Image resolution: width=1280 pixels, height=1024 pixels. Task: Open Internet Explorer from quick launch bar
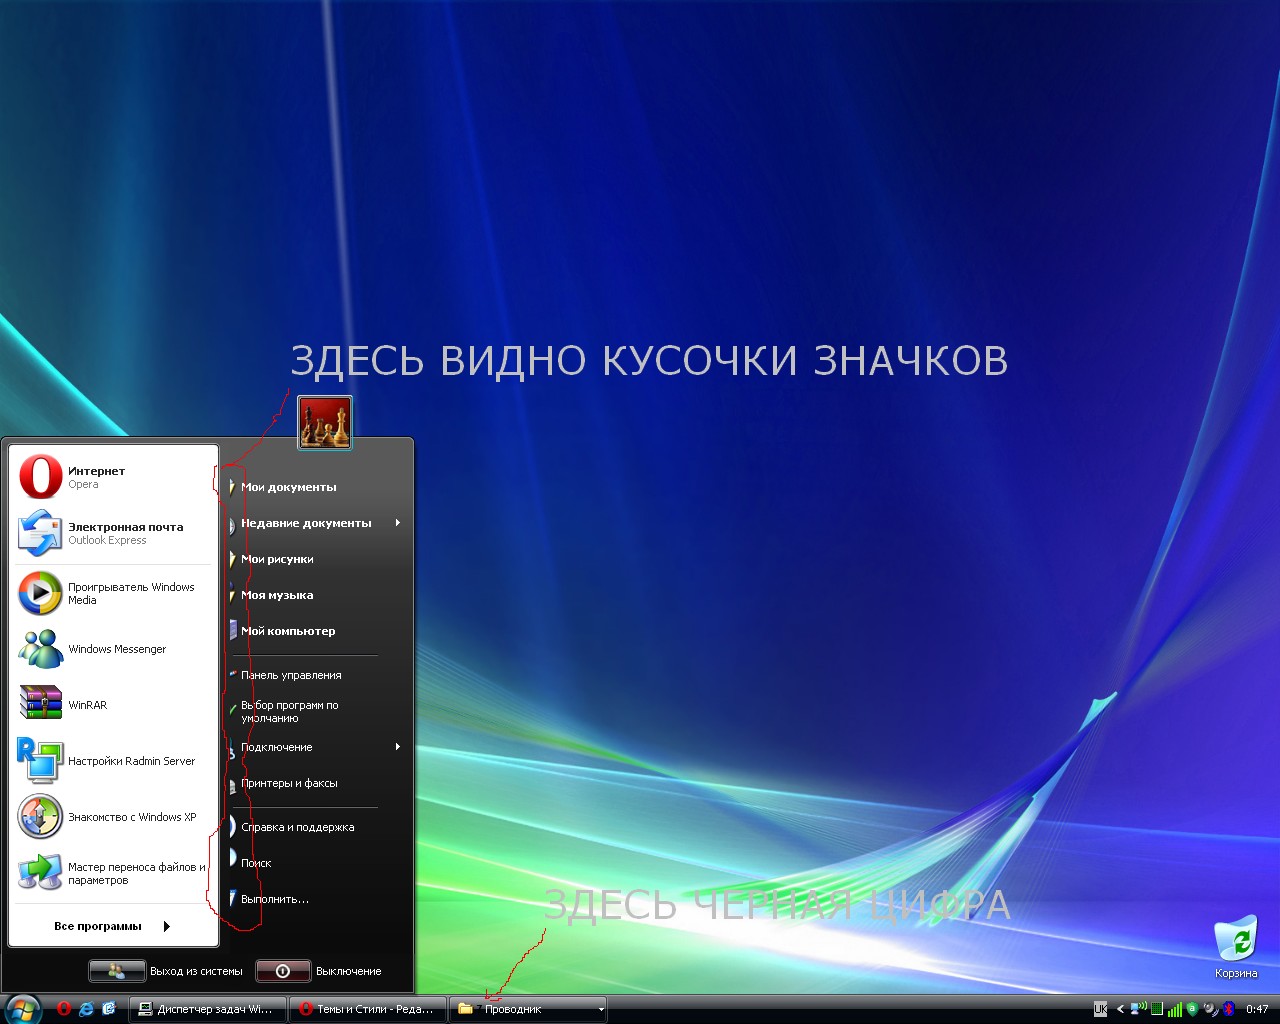[x=87, y=1009]
